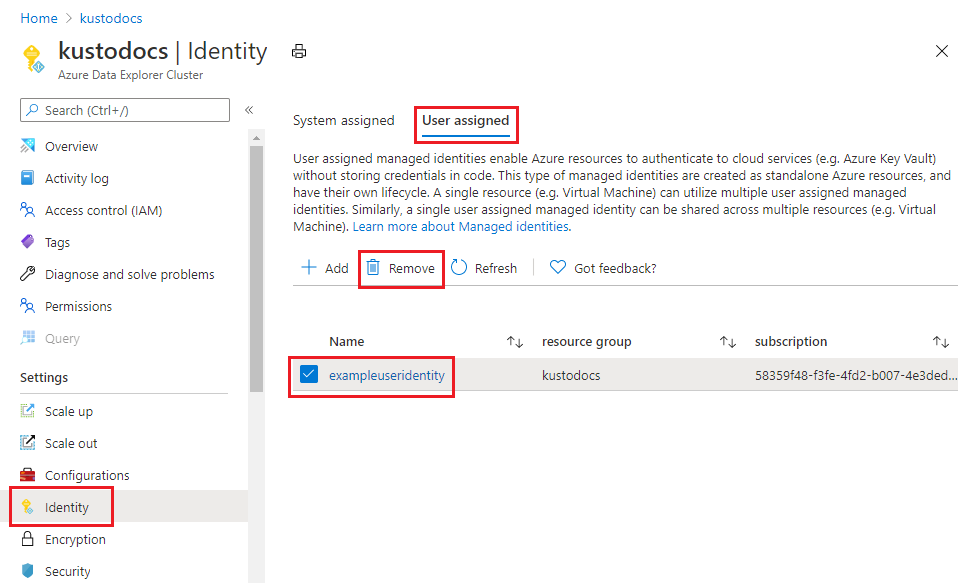Click the sidebar scrollbar up arrow

(x=257, y=137)
